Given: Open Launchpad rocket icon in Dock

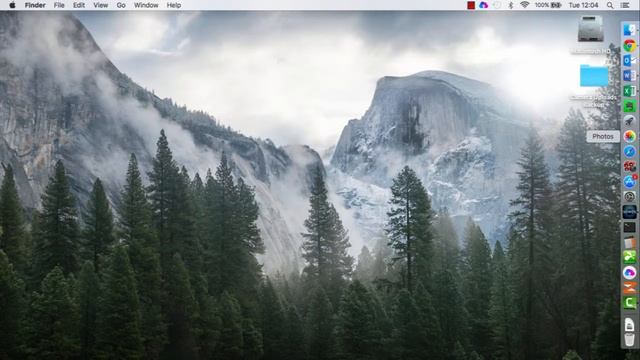Looking at the screenshot, I should (629, 121).
